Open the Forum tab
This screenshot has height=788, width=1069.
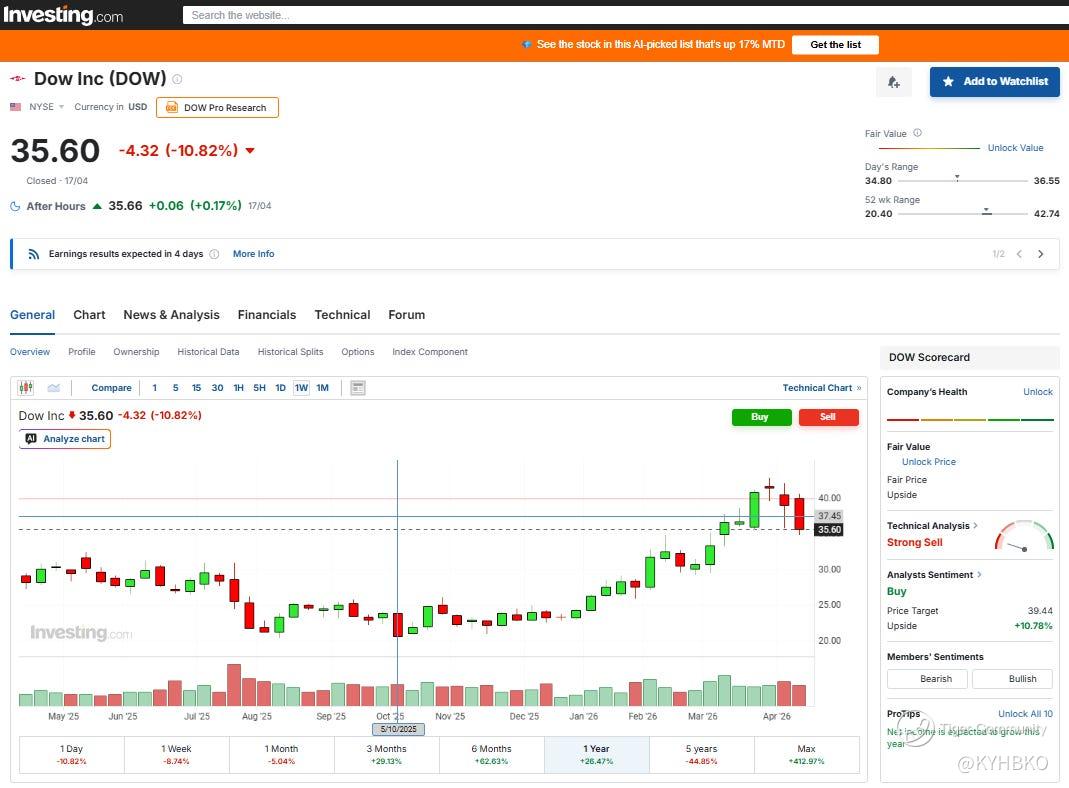[x=406, y=315]
